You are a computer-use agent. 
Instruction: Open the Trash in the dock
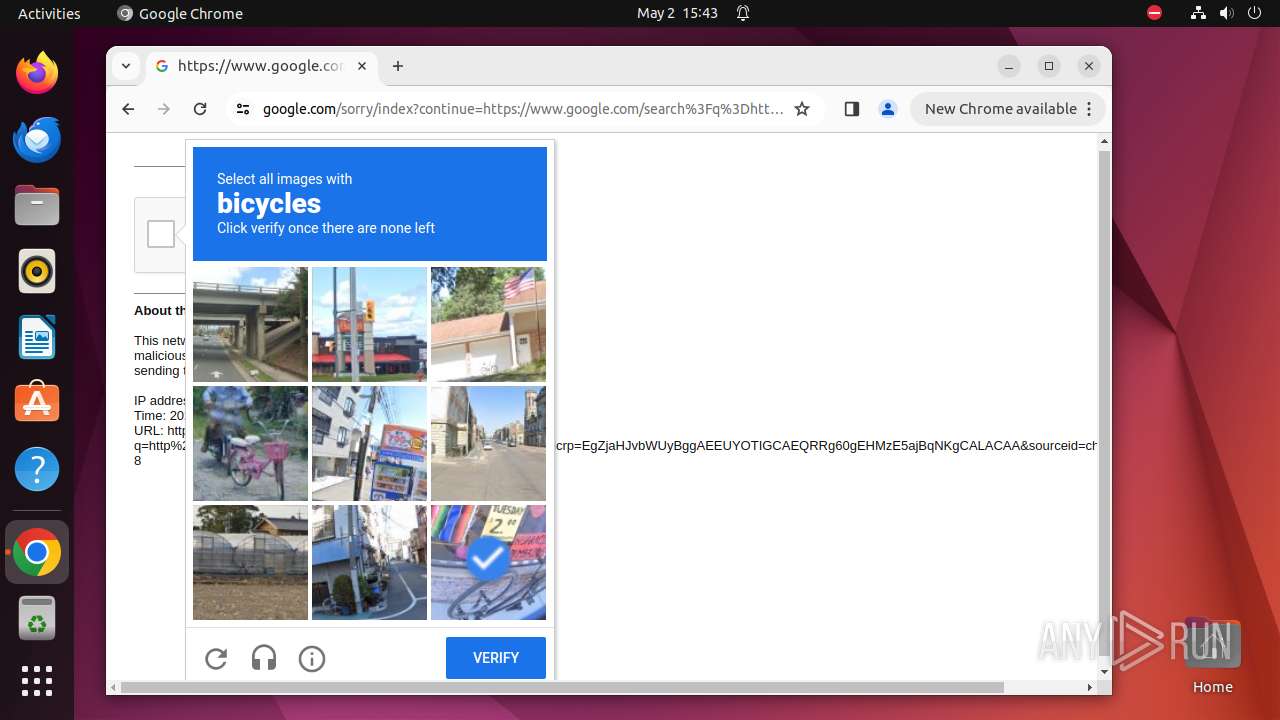(37, 618)
